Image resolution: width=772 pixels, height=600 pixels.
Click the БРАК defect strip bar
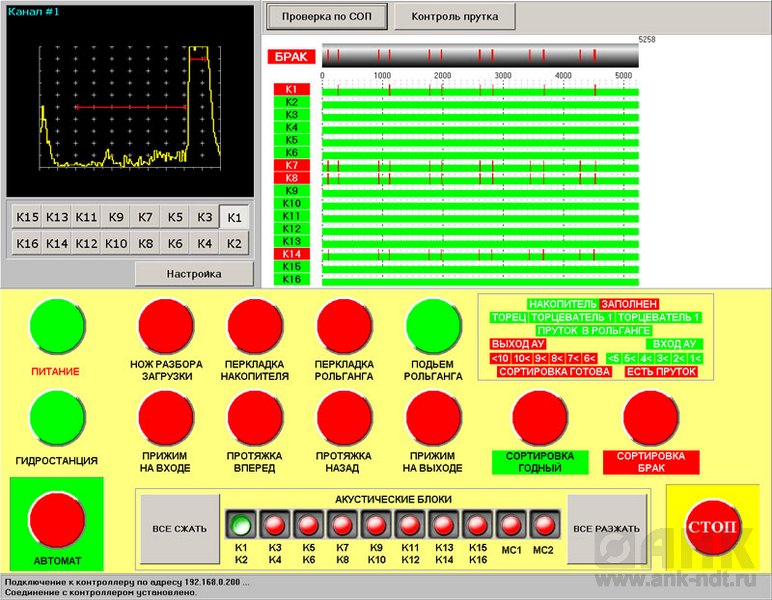pos(480,56)
